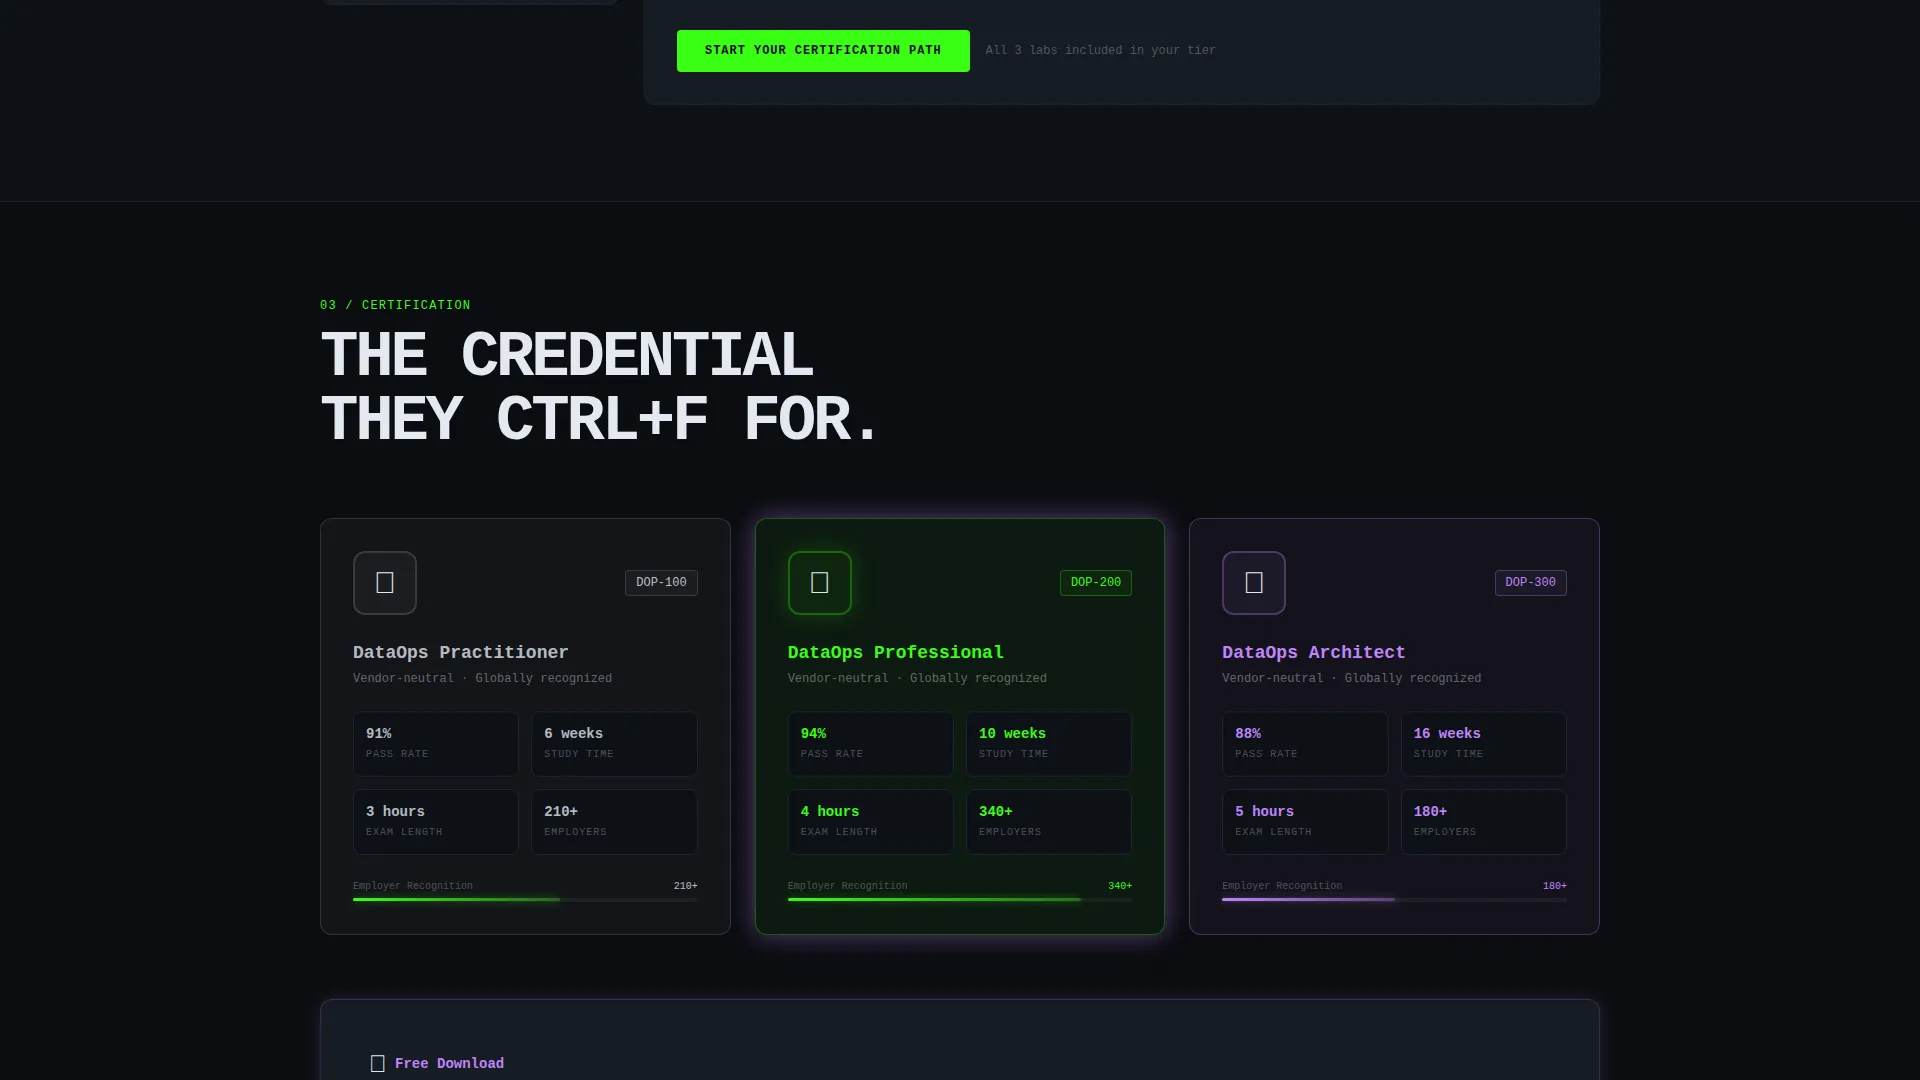Click the '03 / CERTIFICATION' section label
Viewport: 1920px width, 1080px height.
tap(395, 305)
